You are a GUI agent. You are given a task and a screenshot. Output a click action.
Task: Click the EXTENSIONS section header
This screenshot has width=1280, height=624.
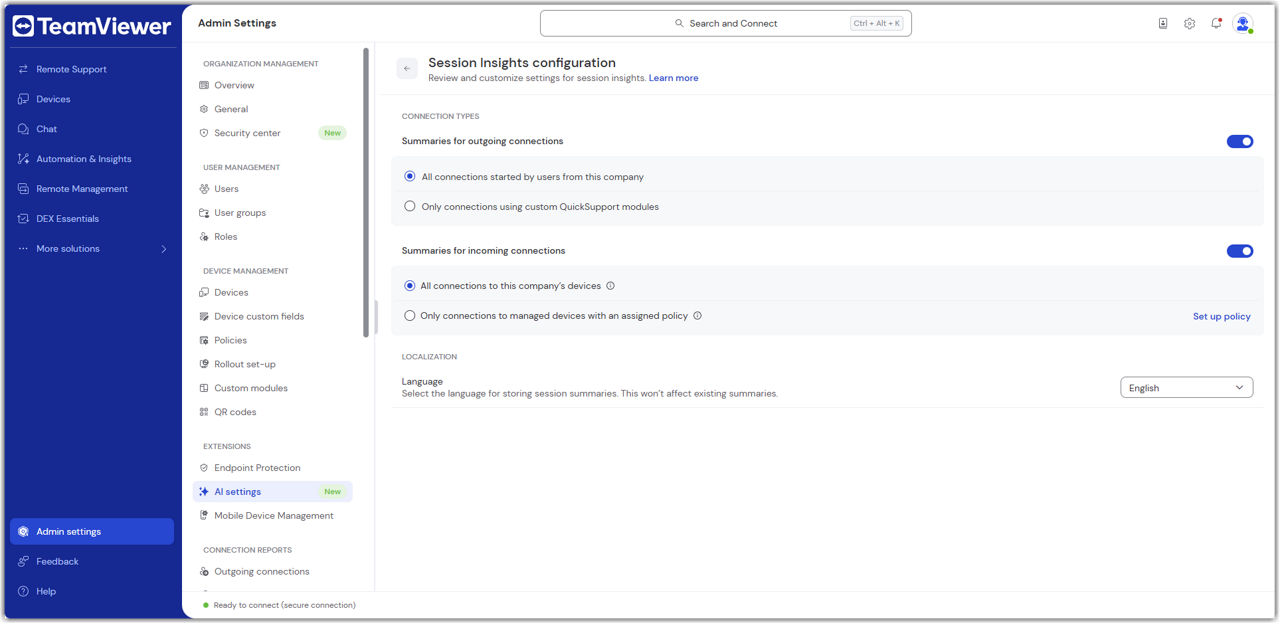coord(227,447)
